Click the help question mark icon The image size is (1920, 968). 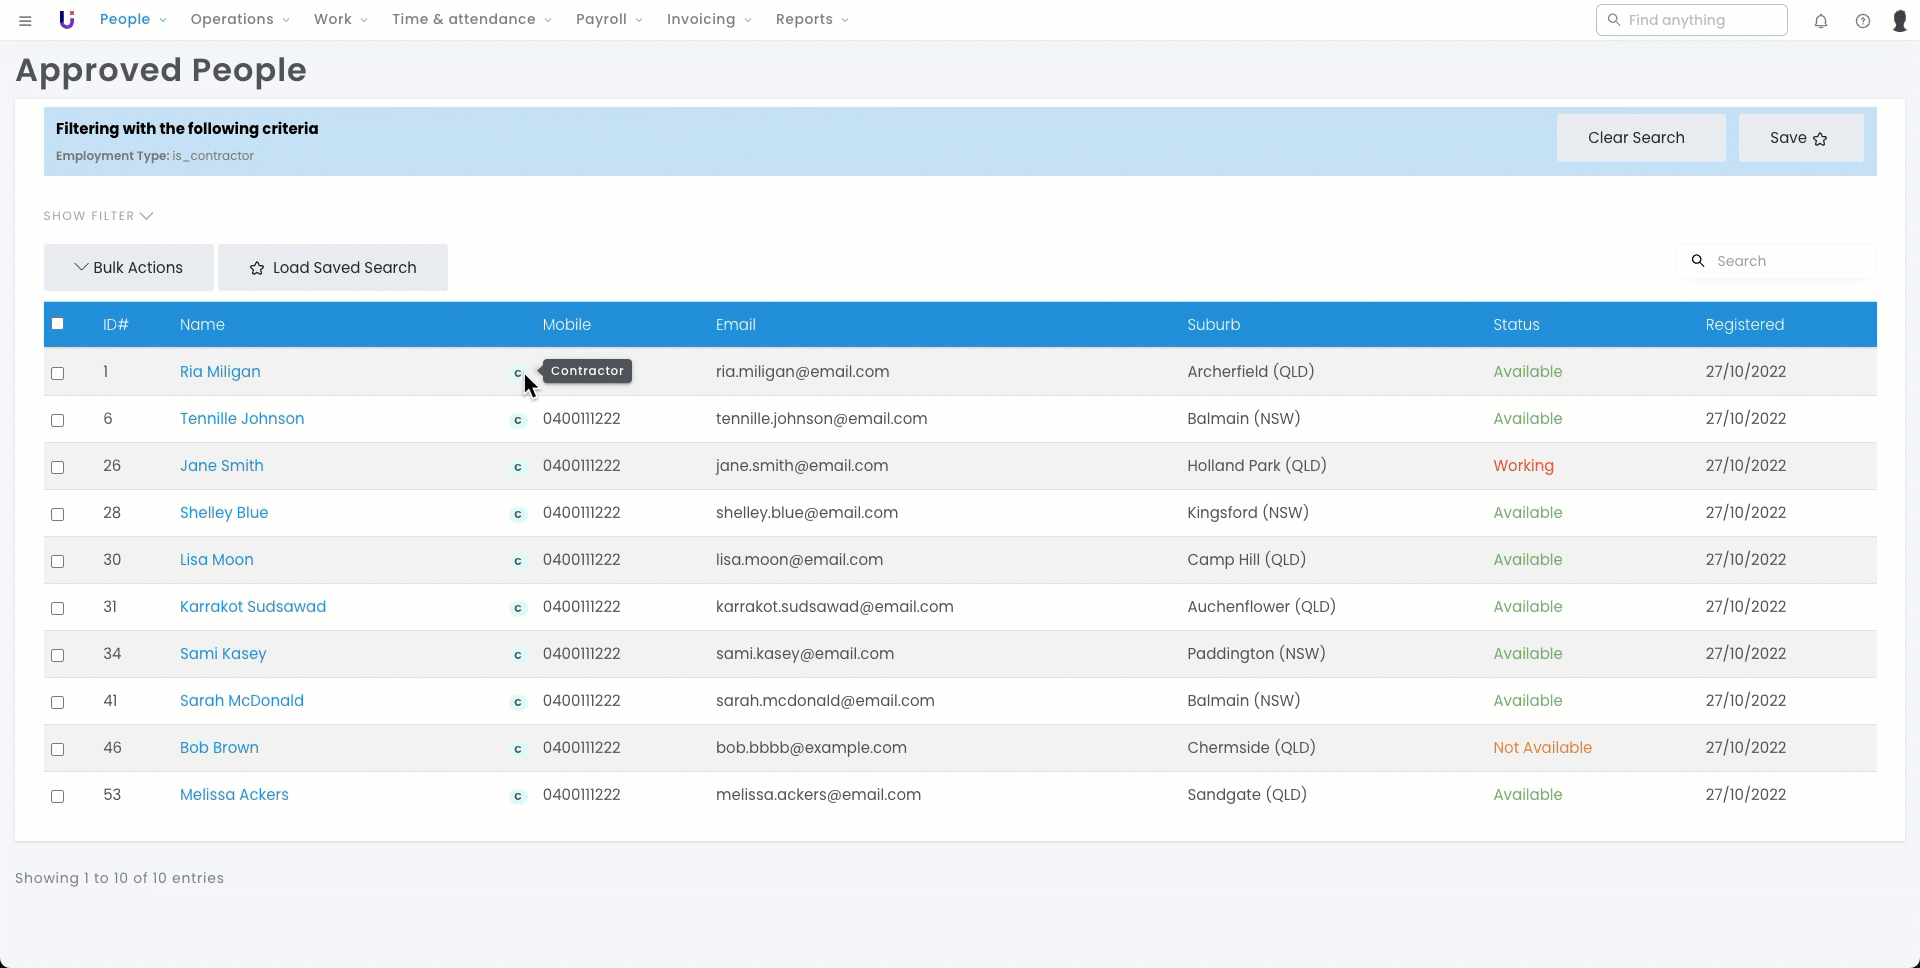point(1863,21)
